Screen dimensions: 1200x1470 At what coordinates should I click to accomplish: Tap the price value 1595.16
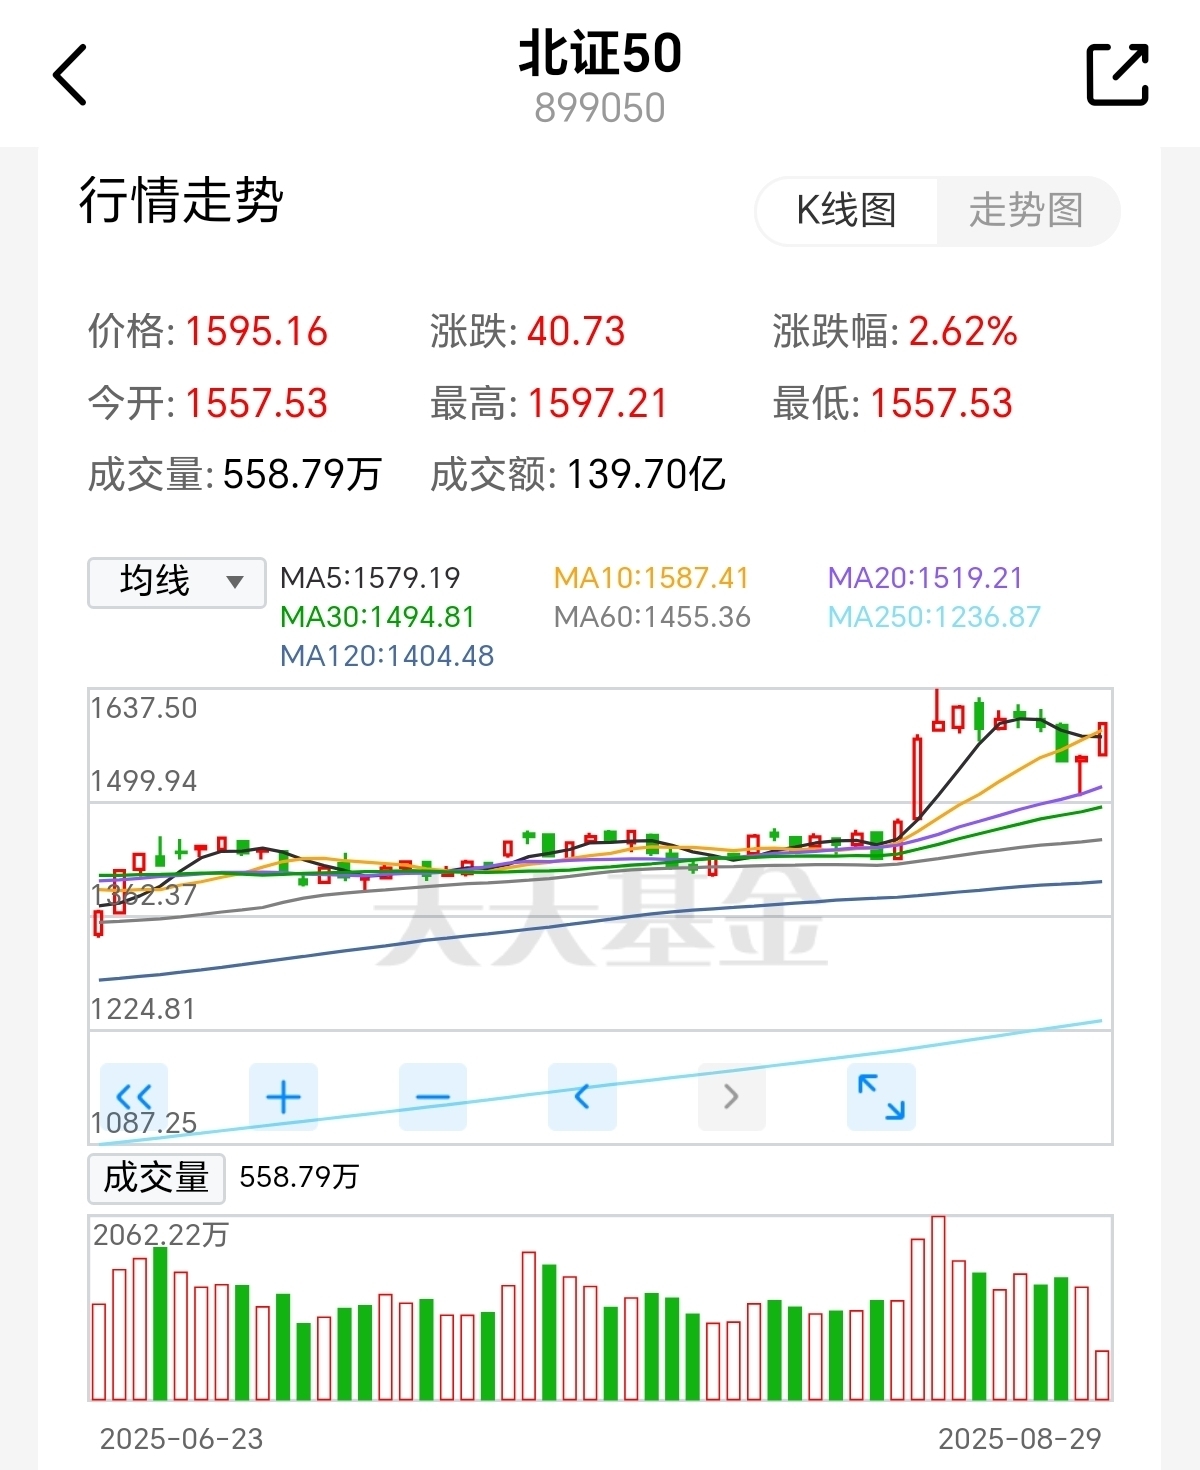pos(256,332)
